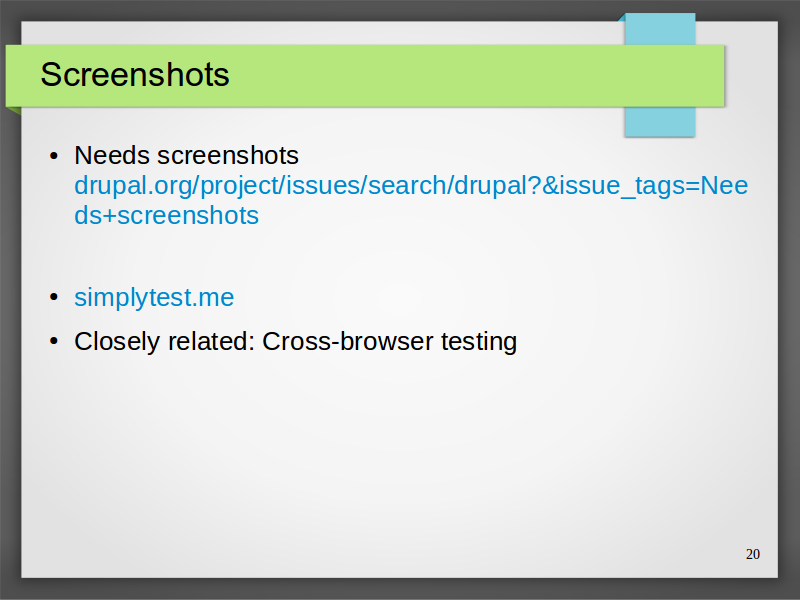Open the simplytest.me link

click(154, 297)
